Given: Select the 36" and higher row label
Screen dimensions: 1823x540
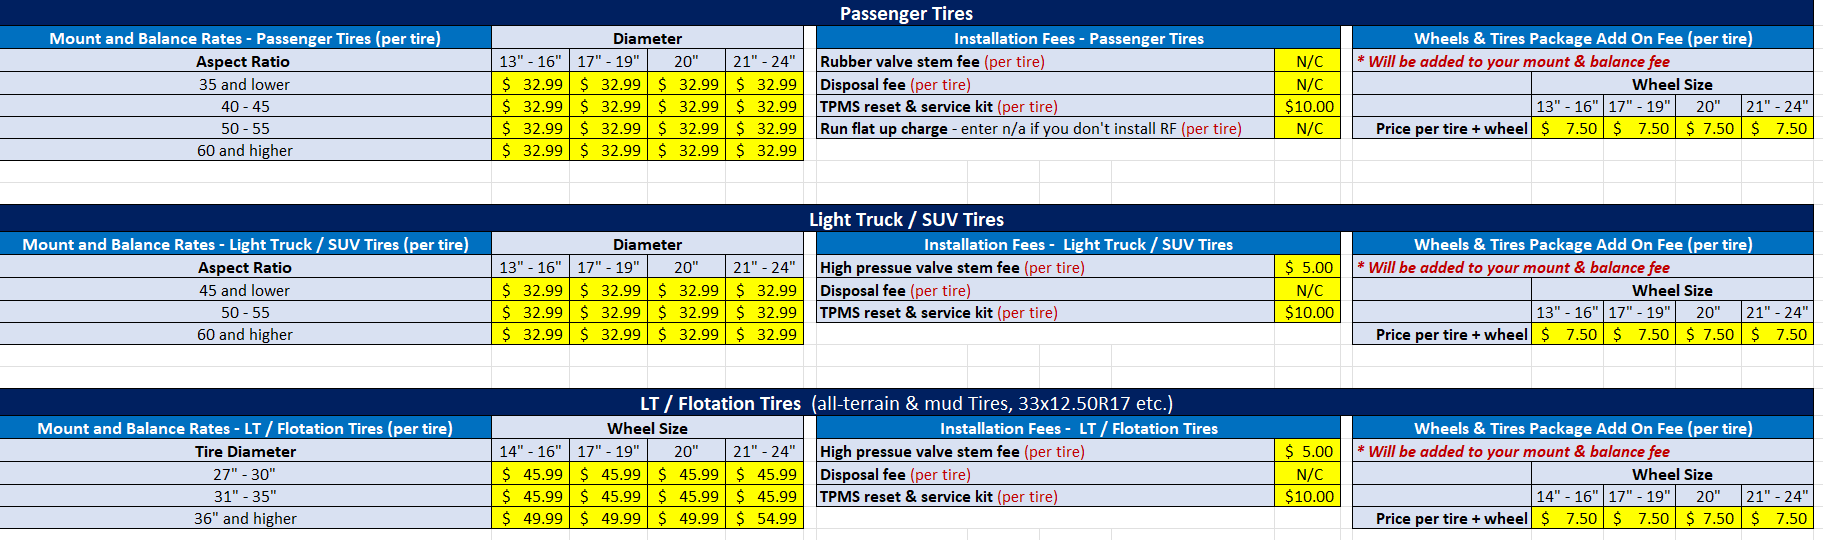Looking at the screenshot, I should point(245,518).
